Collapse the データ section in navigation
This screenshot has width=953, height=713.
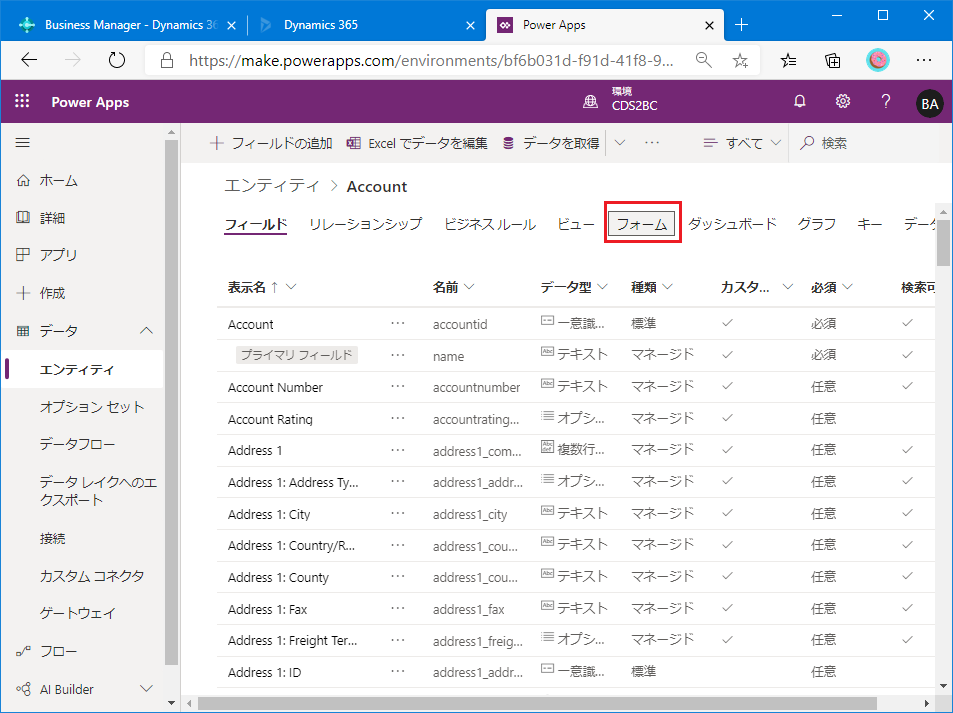click(x=146, y=331)
